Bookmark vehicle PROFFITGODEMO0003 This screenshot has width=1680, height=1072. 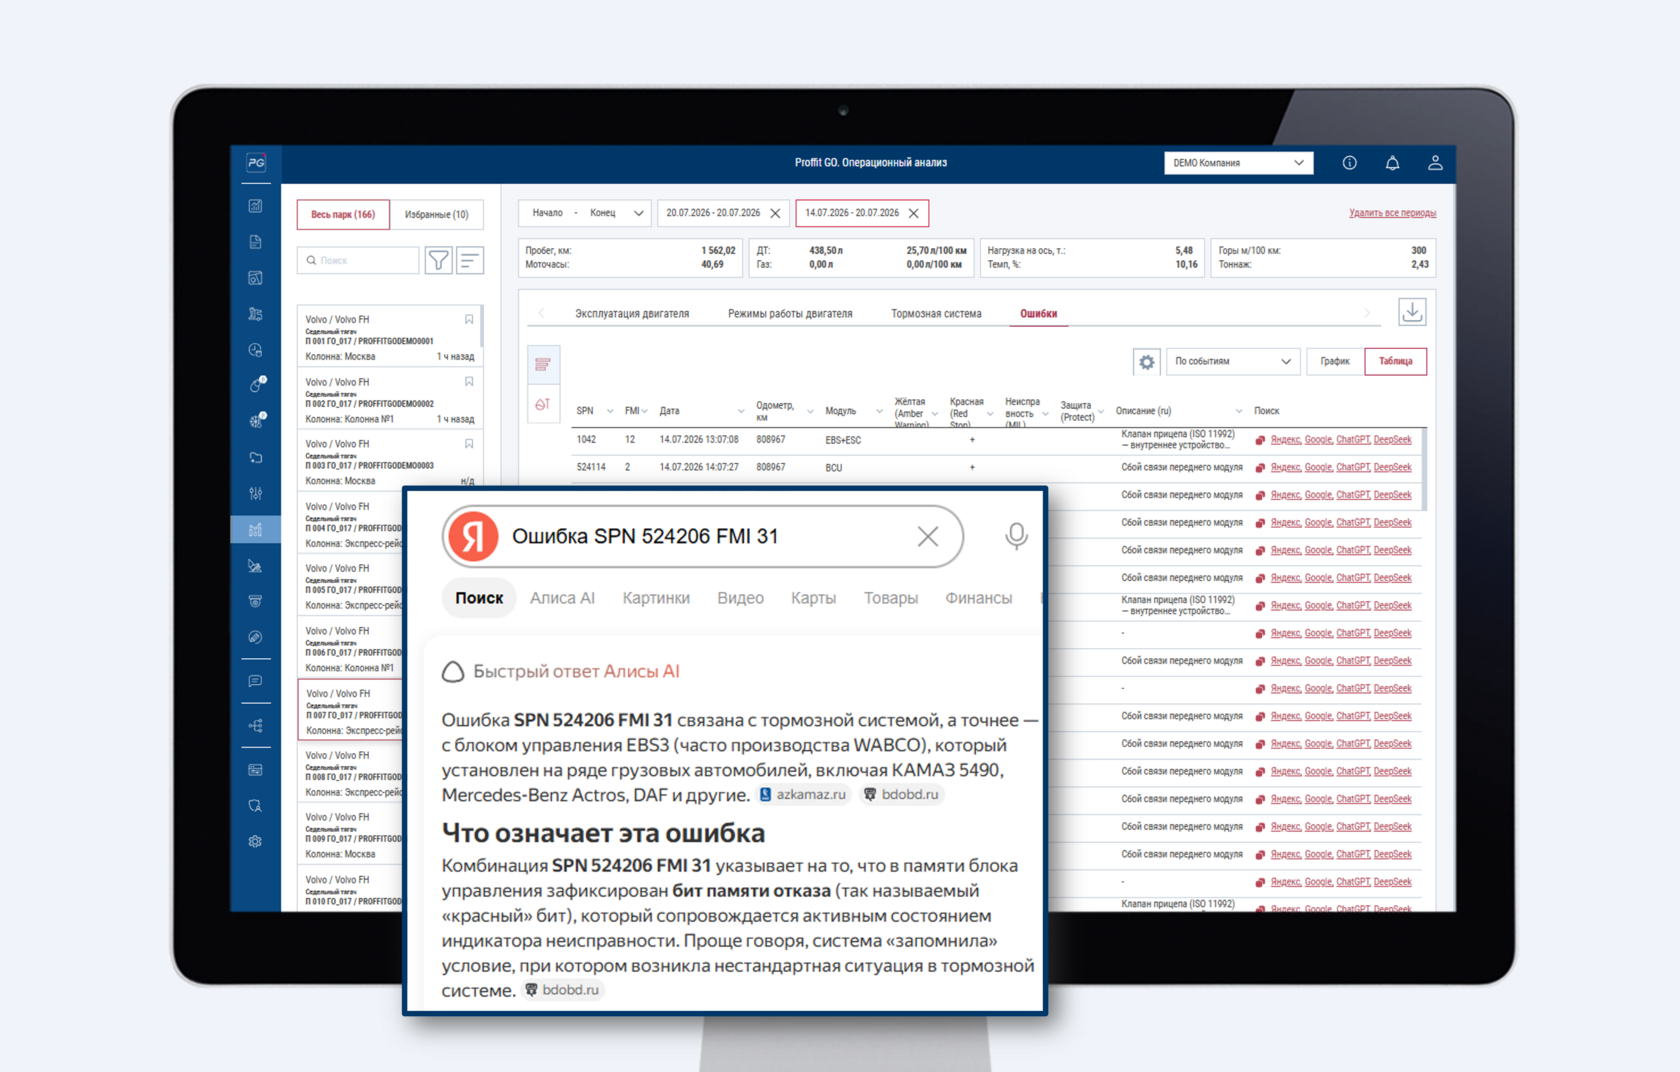pyautogui.click(x=469, y=444)
